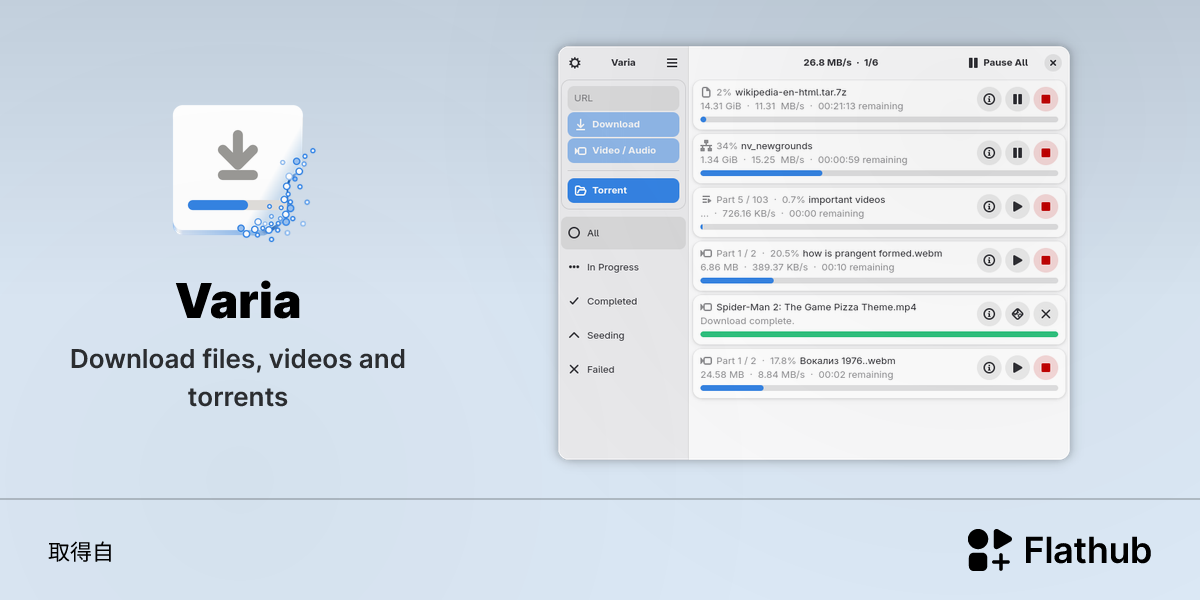
Task: Show info for wikipedia-en-html.tar.7z
Action: click(989, 99)
